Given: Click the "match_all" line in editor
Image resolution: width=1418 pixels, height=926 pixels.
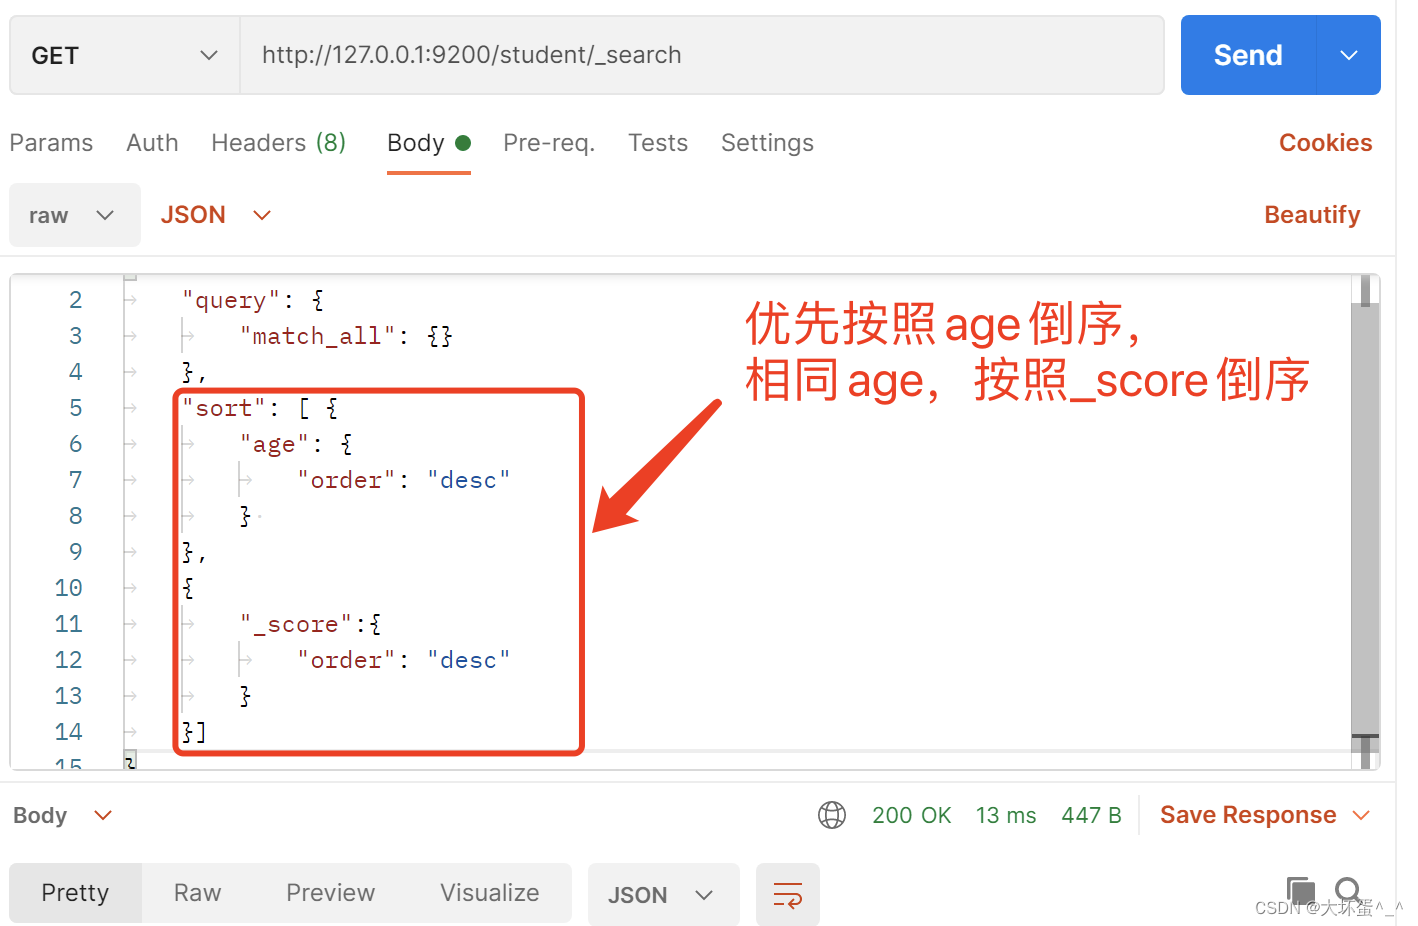Looking at the screenshot, I should pyautogui.click(x=346, y=336).
